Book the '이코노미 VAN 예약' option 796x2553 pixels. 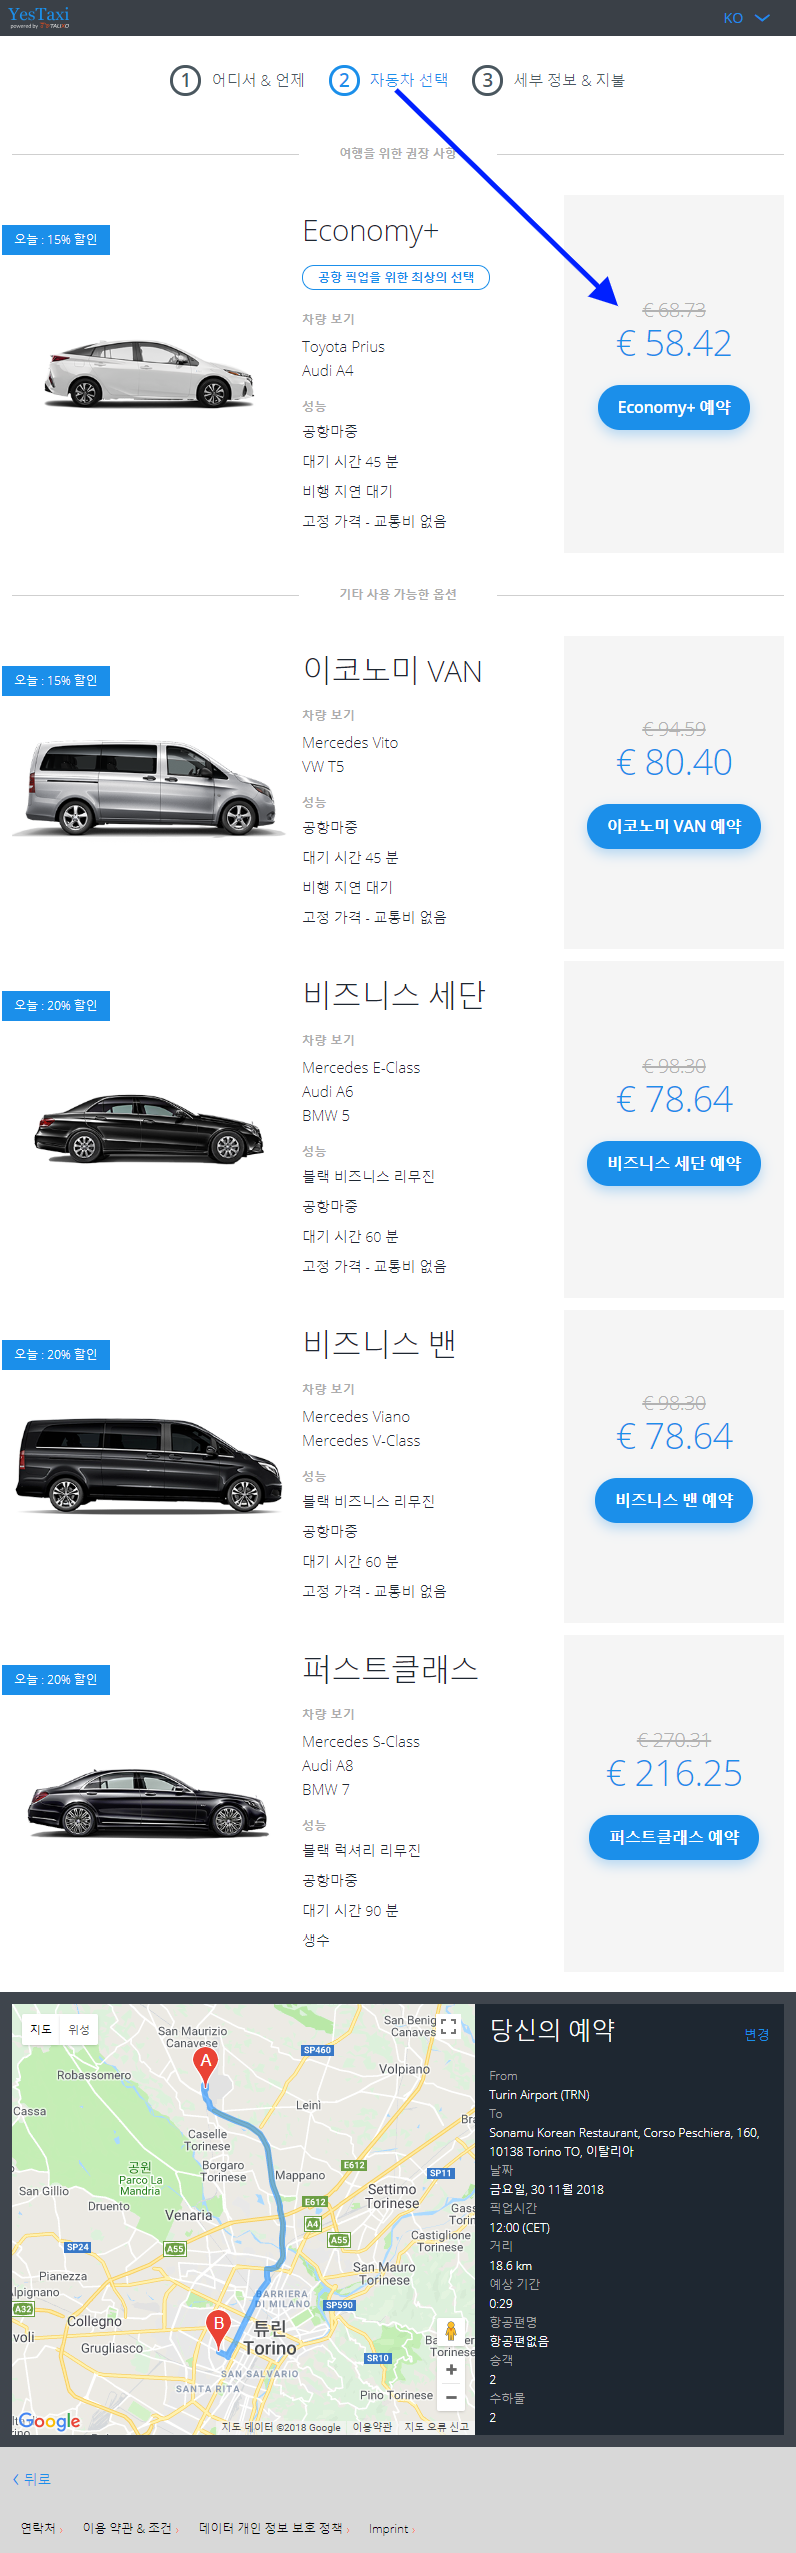(674, 826)
